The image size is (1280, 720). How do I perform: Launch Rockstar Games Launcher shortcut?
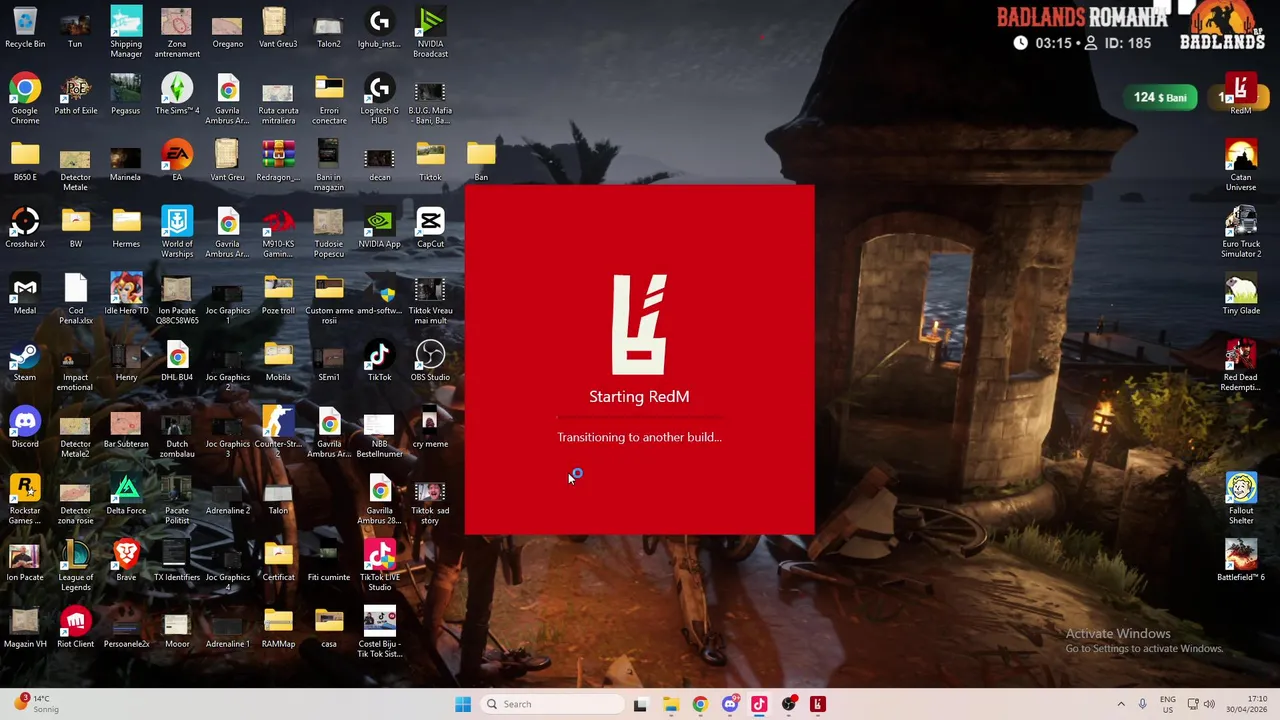pos(25,499)
